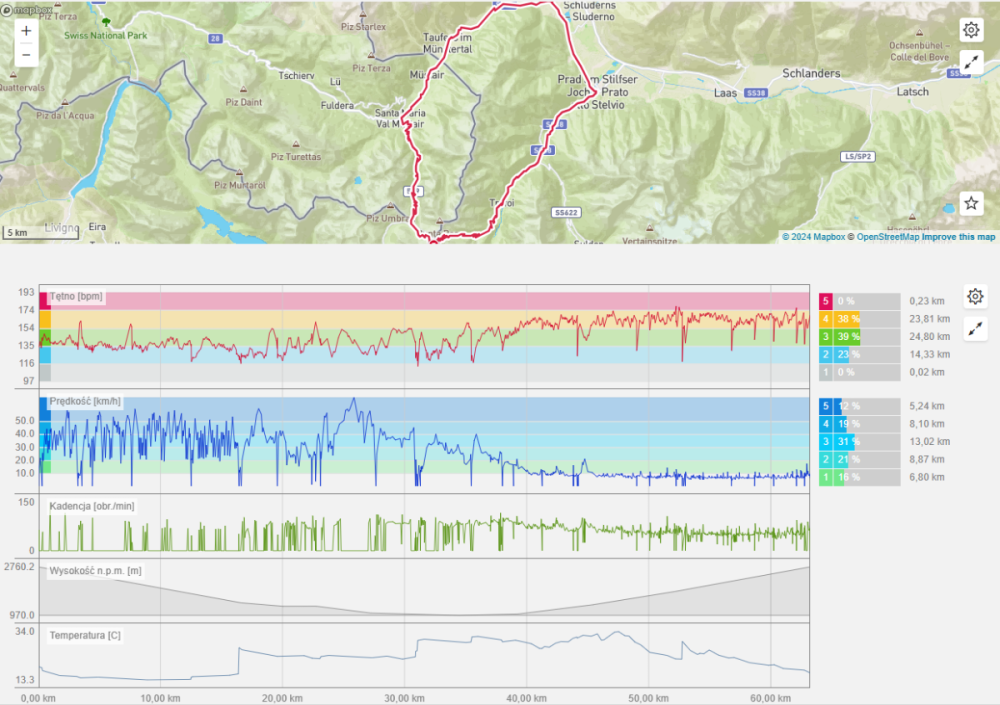Click the Kadencja [obr./min] chart label

[x=92, y=506]
